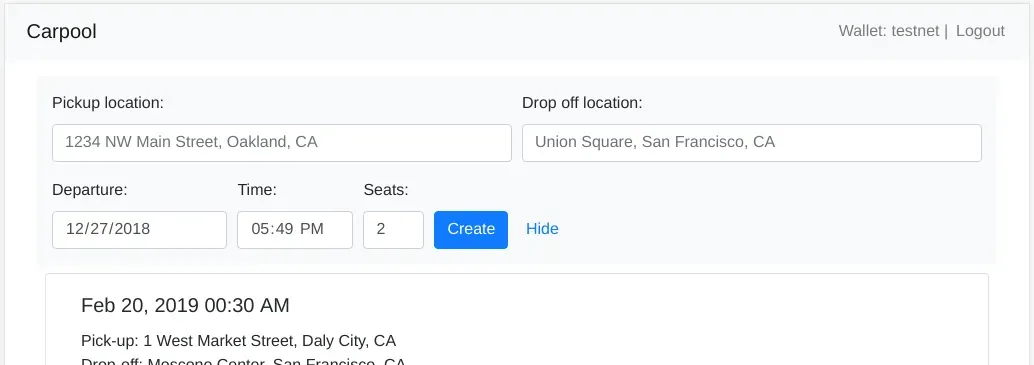Hide the ride creation form
Viewport: 1034px width, 365px height.
pyautogui.click(x=542, y=229)
